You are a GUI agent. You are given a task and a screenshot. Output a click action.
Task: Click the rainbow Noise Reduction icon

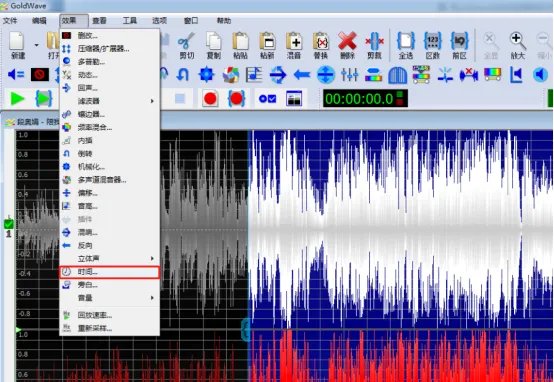click(493, 74)
